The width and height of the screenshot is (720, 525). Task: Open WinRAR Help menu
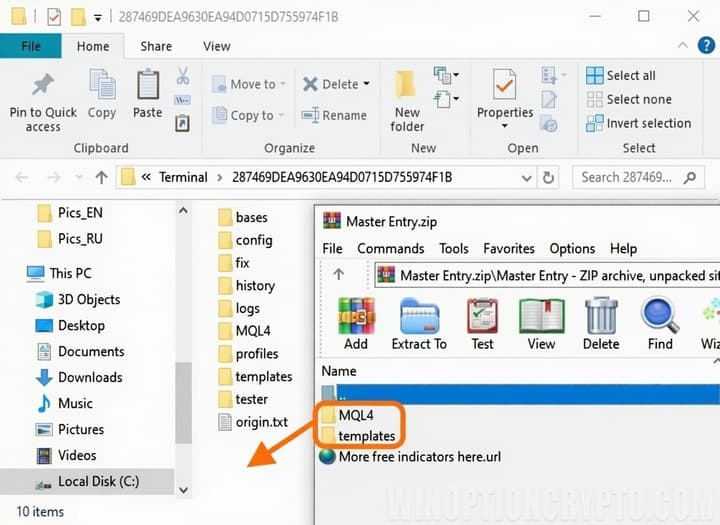point(623,248)
